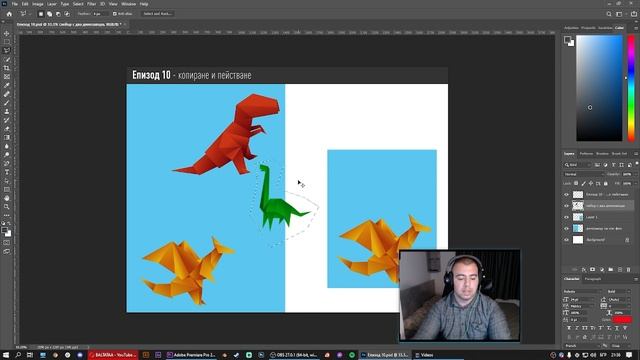Select the Clone Stamp tool
Image resolution: width=640 pixels, height=360 pixels.
click(7, 111)
